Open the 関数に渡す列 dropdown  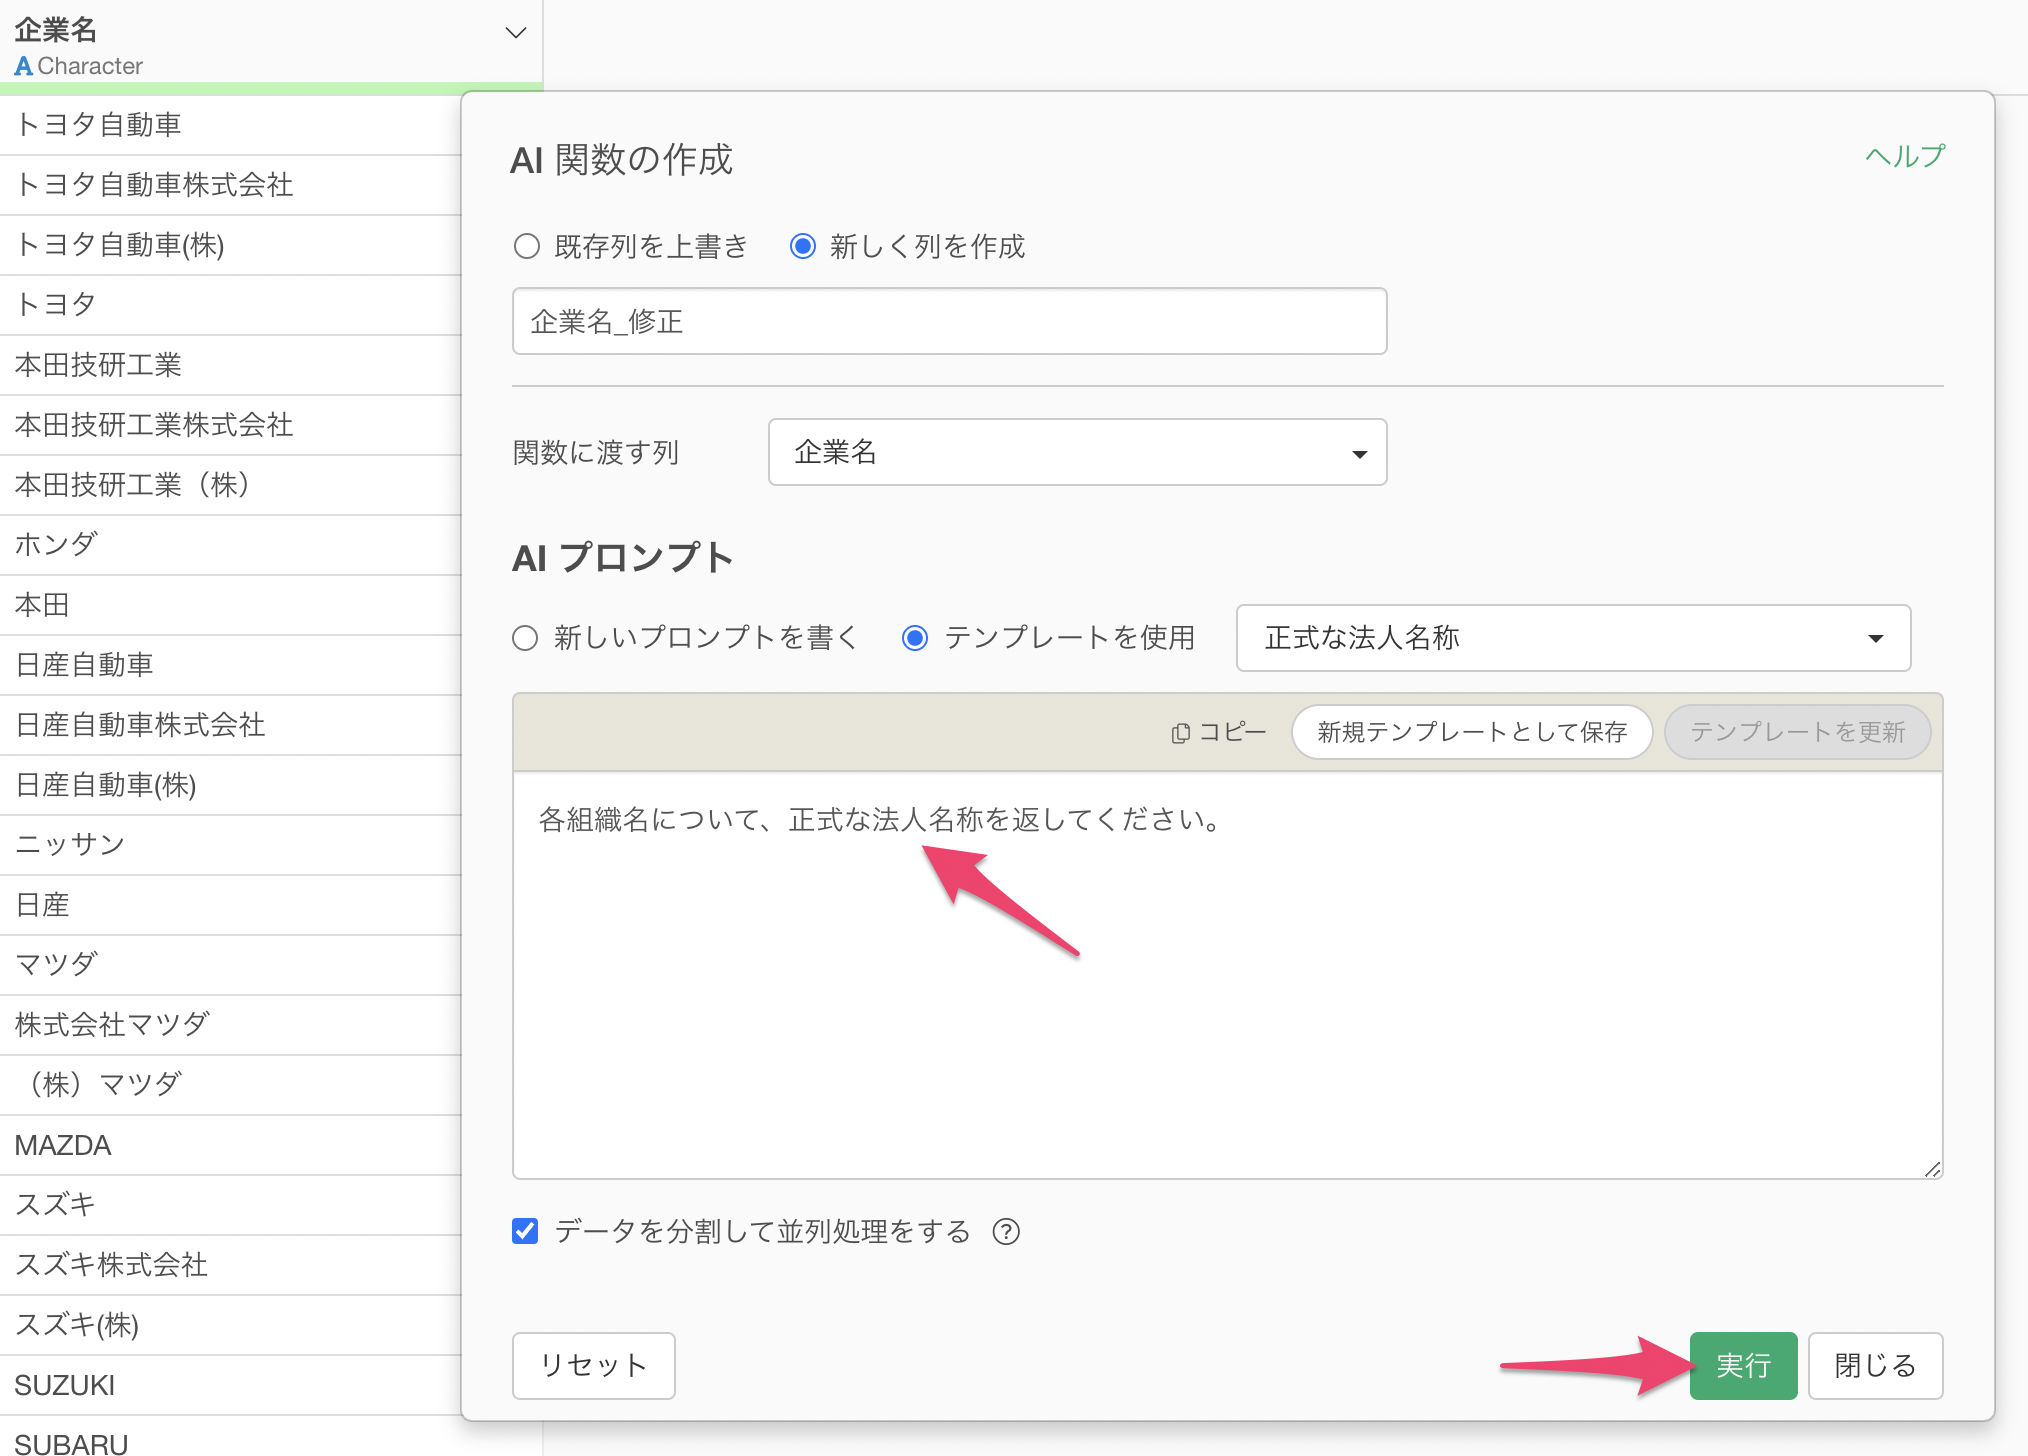click(x=1077, y=453)
